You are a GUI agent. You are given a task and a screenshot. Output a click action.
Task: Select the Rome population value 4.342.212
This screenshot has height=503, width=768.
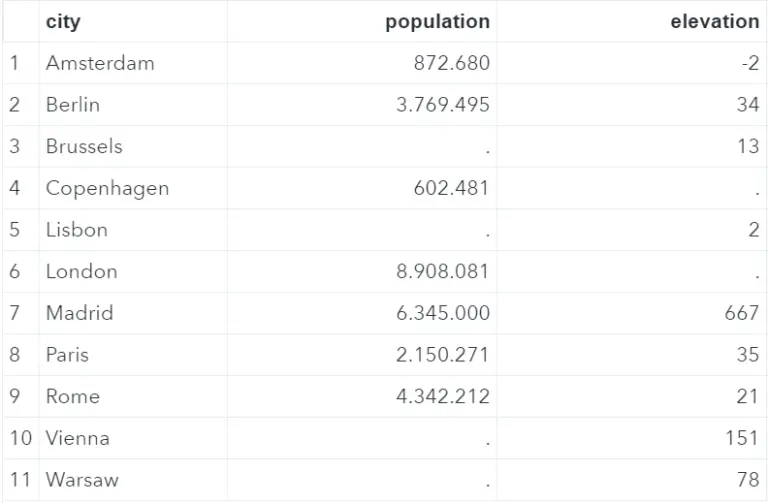(x=443, y=396)
